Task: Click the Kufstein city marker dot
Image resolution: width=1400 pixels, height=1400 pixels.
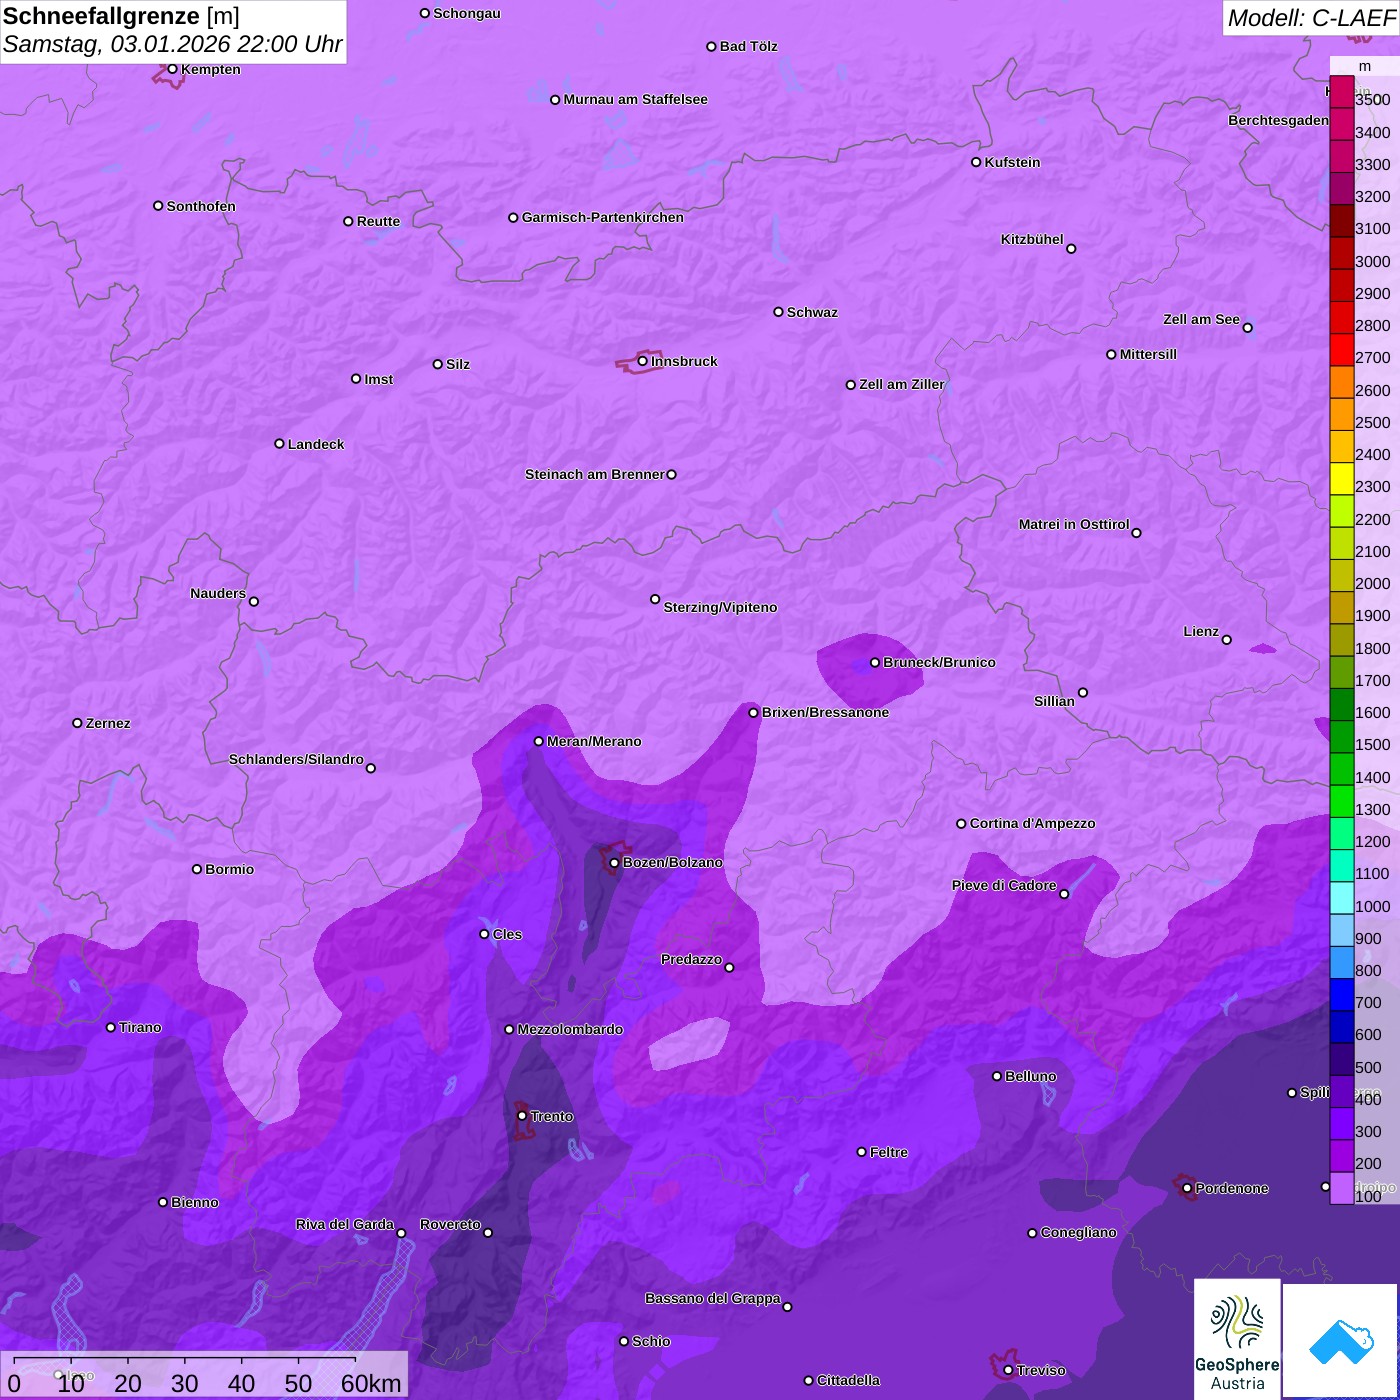Action: click(x=976, y=162)
